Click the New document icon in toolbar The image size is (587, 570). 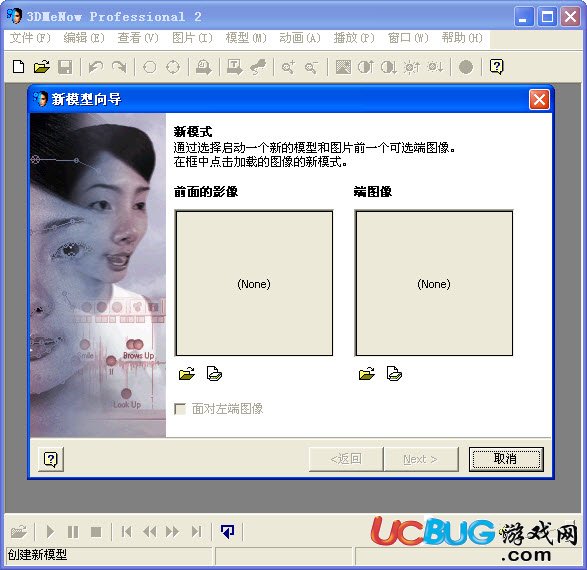tap(18, 67)
